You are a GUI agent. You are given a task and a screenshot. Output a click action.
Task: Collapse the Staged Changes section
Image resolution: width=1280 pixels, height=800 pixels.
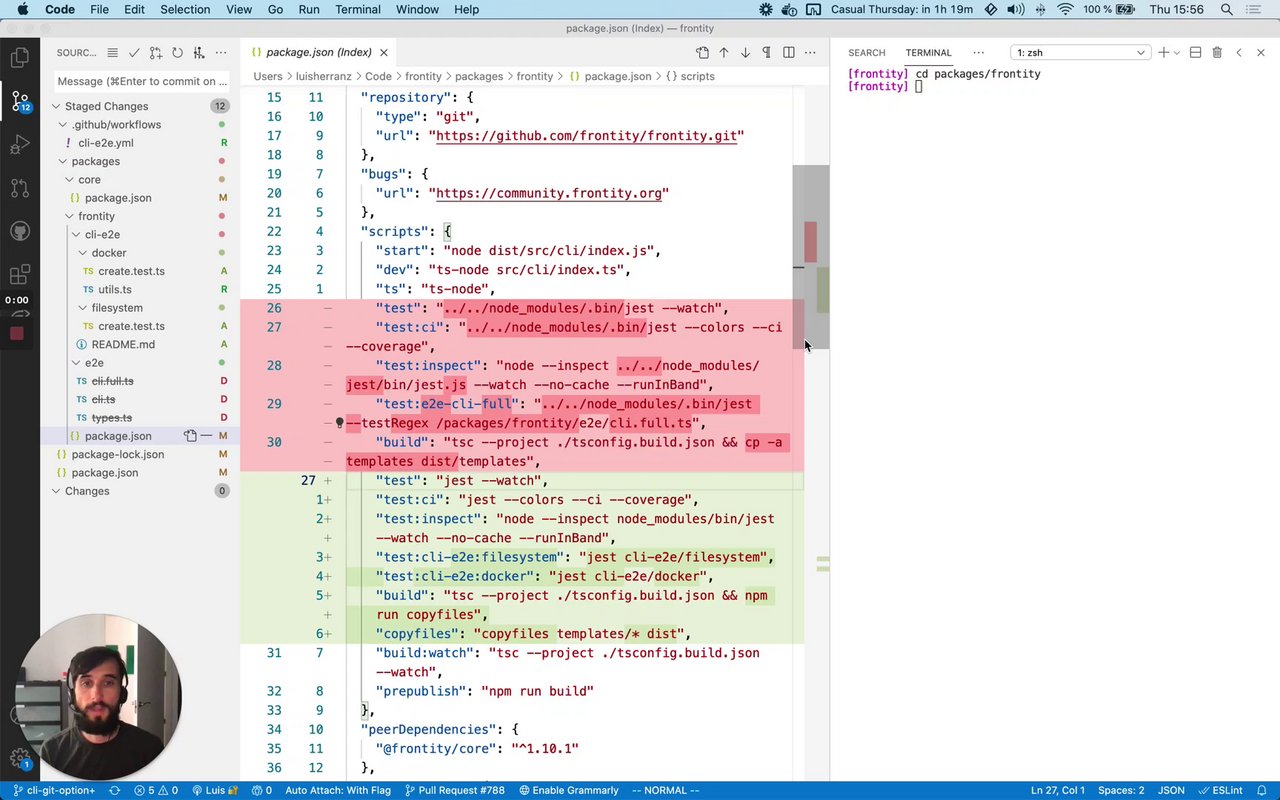pyautogui.click(x=106, y=106)
